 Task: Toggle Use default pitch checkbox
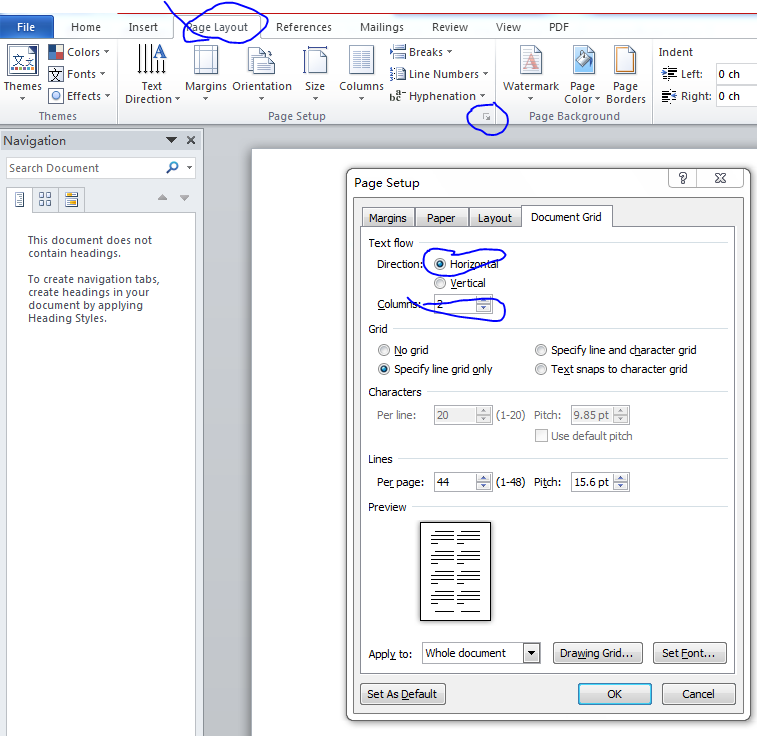click(x=541, y=436)
